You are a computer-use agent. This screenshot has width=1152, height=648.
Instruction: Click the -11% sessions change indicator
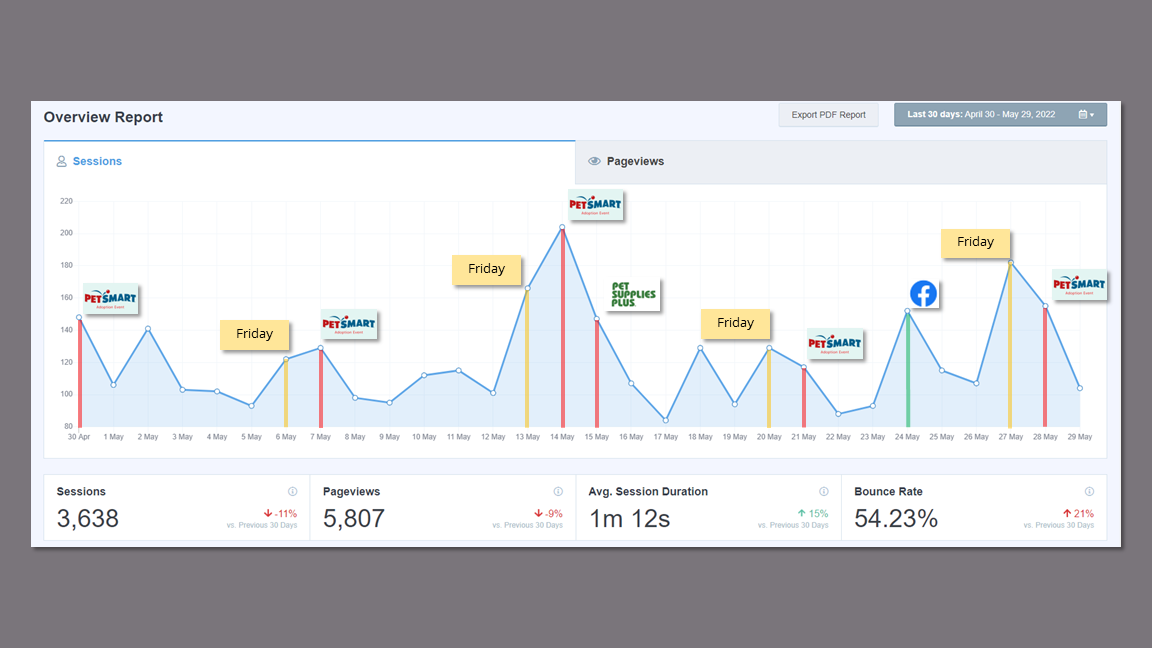280,514
